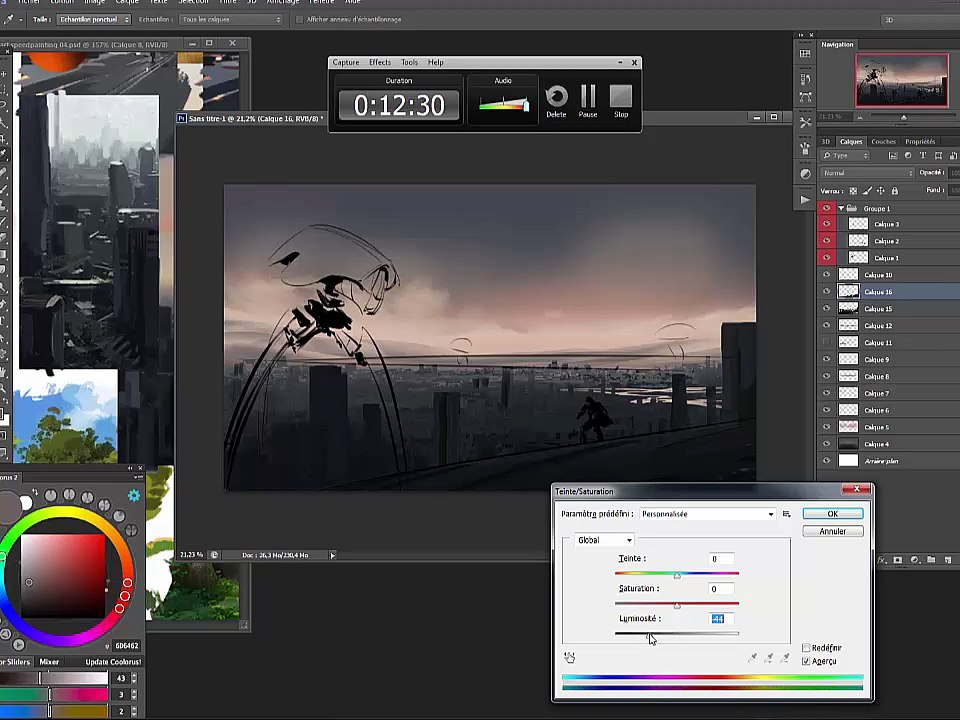
Task: Click Annuler in Teinte/Saturation dialog
Action: [833, 531]
